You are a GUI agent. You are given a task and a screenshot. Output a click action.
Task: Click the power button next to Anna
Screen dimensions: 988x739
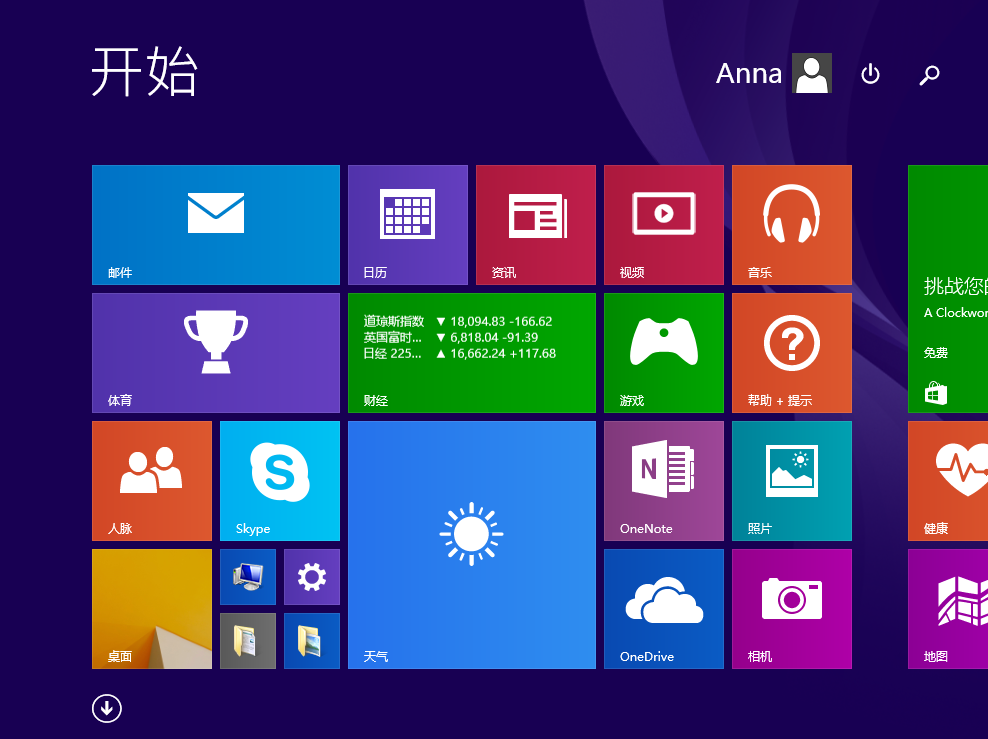coord(870,74)
